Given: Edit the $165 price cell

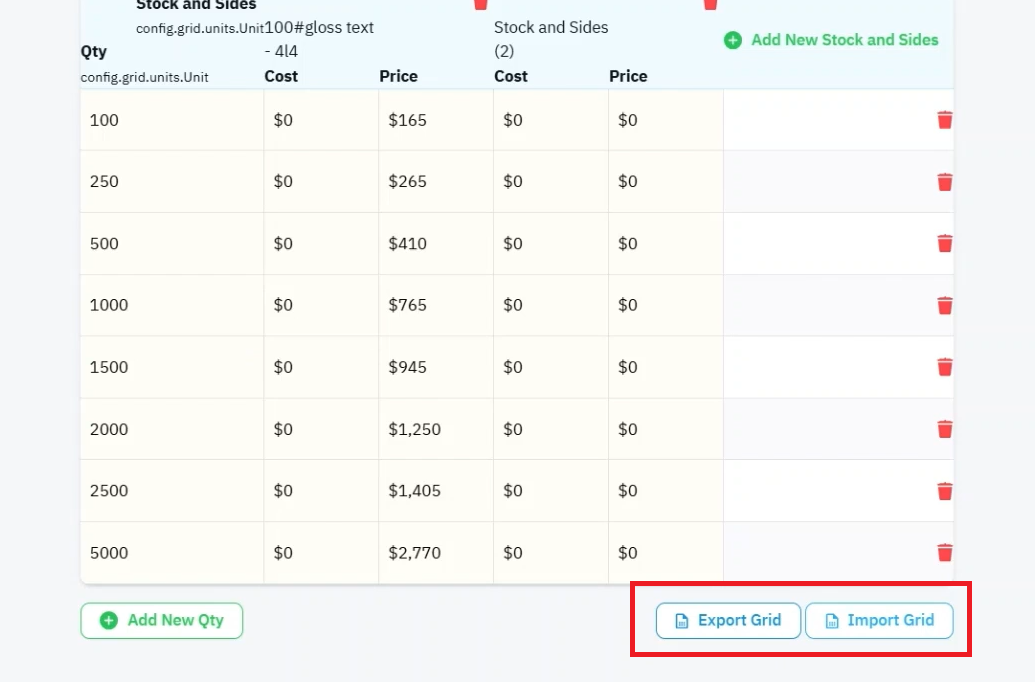Looking at the screenshot, I should click(436, 120).
